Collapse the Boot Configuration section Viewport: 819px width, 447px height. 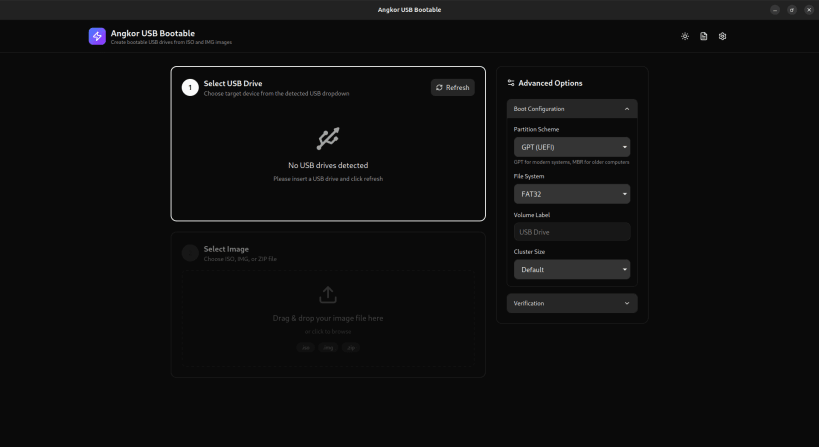[572, 109]
